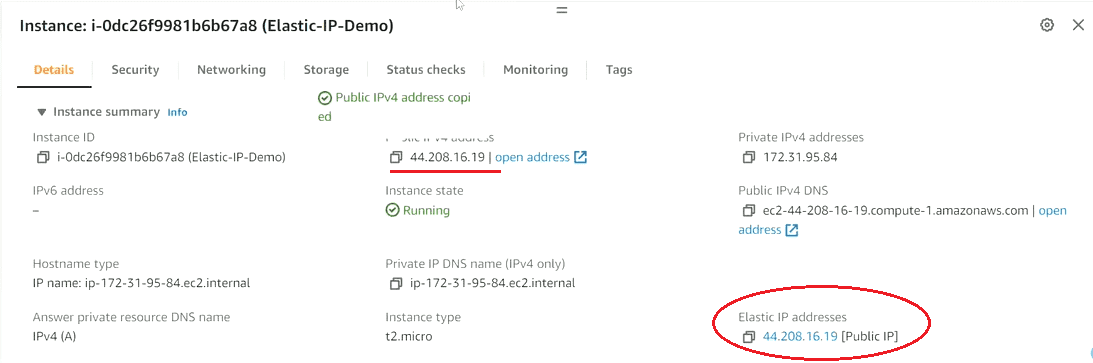
Task: Collapse the Instance summary section
Action: point(42,112)
